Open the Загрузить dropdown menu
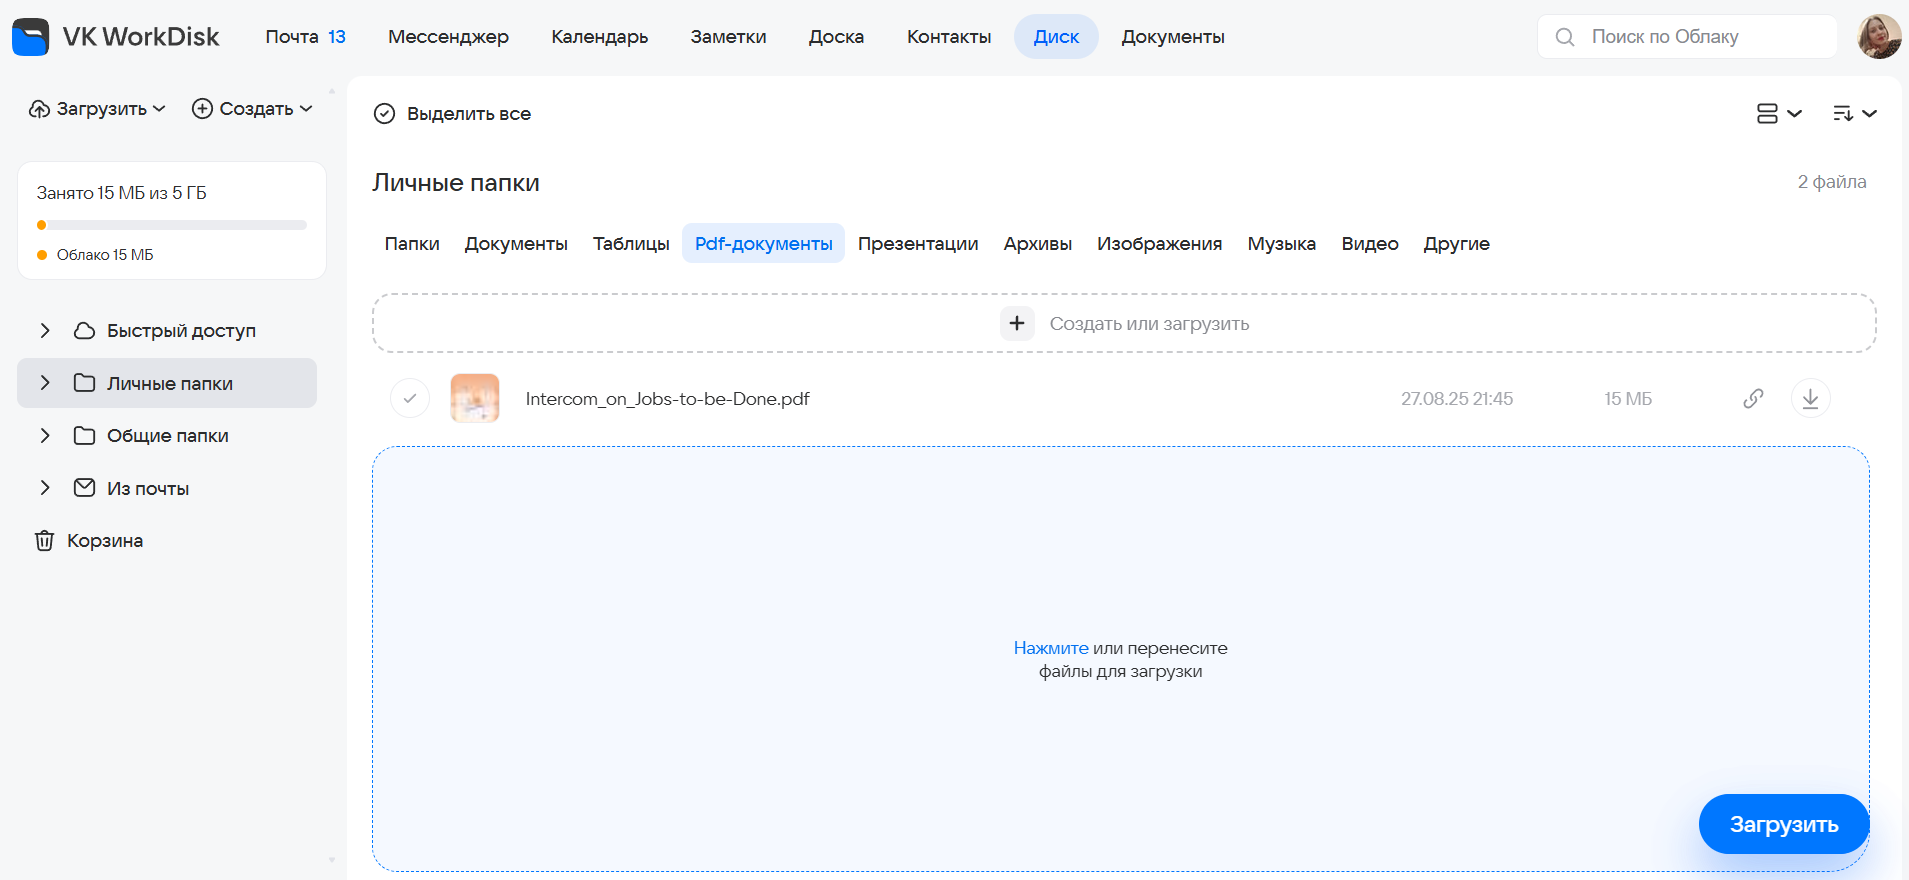Viewport: 1909px width, 880px height. tap(97, 109)
